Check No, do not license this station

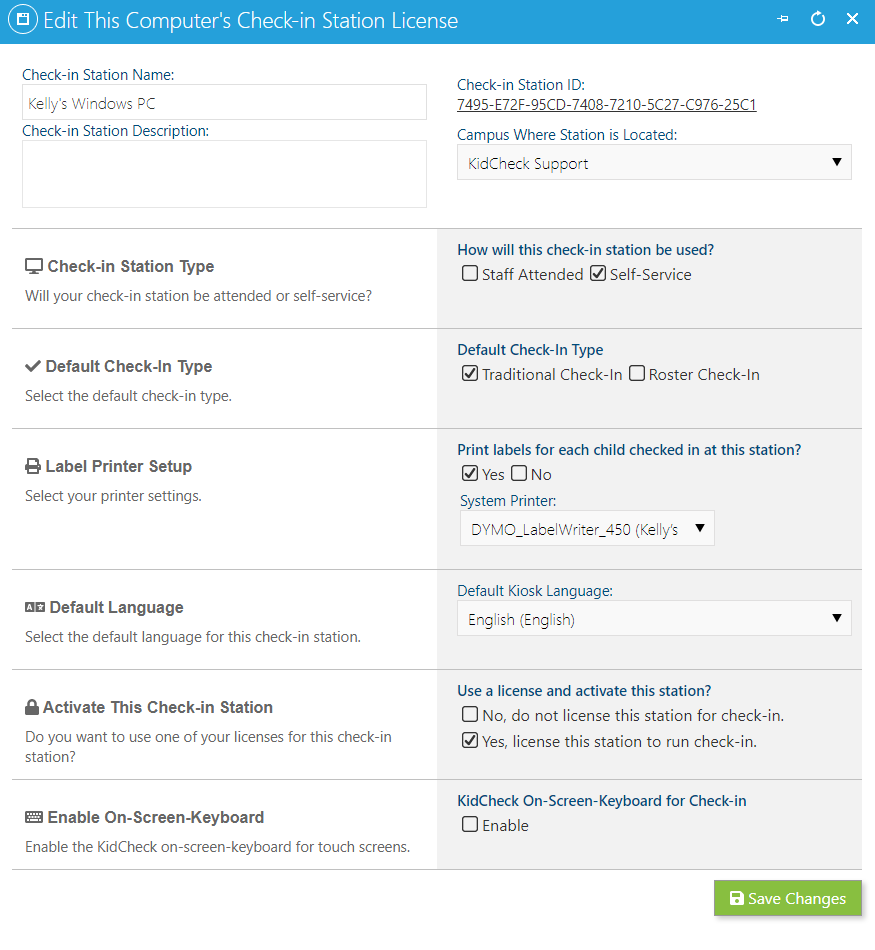(470, 715)
